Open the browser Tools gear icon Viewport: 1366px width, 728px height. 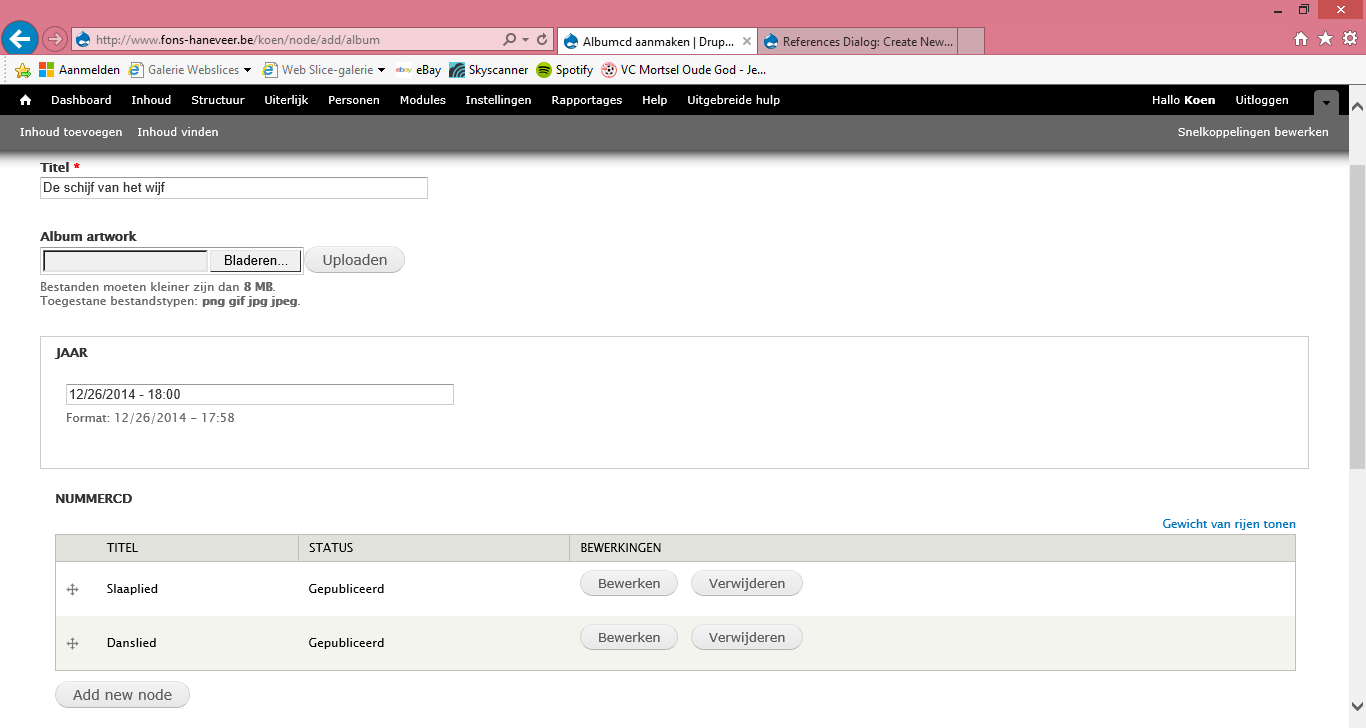1349,39
